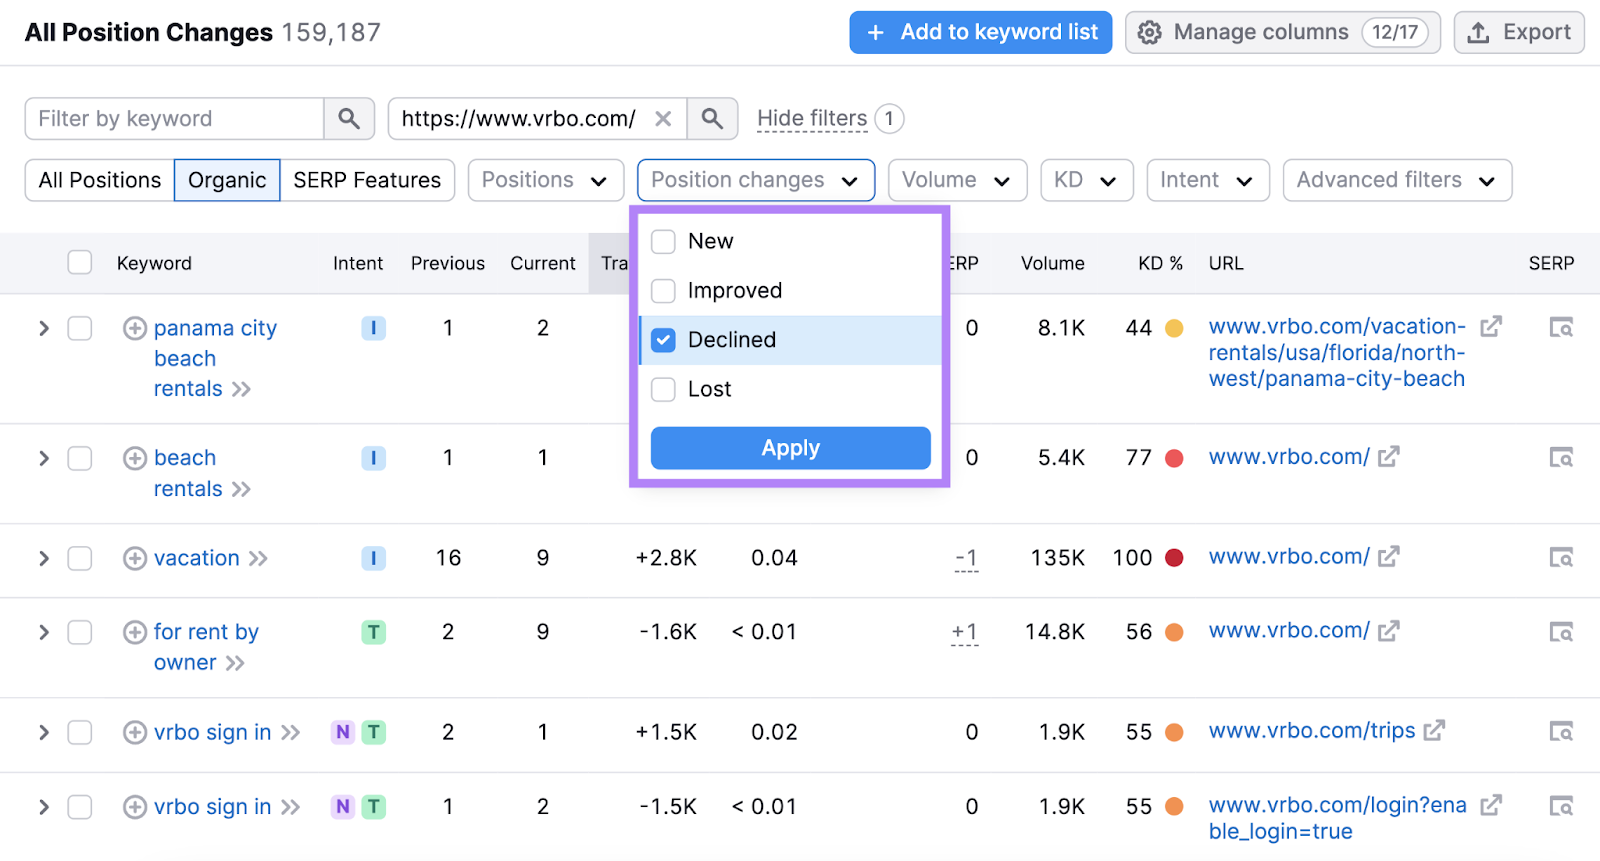Click the 'Hide filters' link
Screen dimensions: 1600x861
tap(811, 119)
